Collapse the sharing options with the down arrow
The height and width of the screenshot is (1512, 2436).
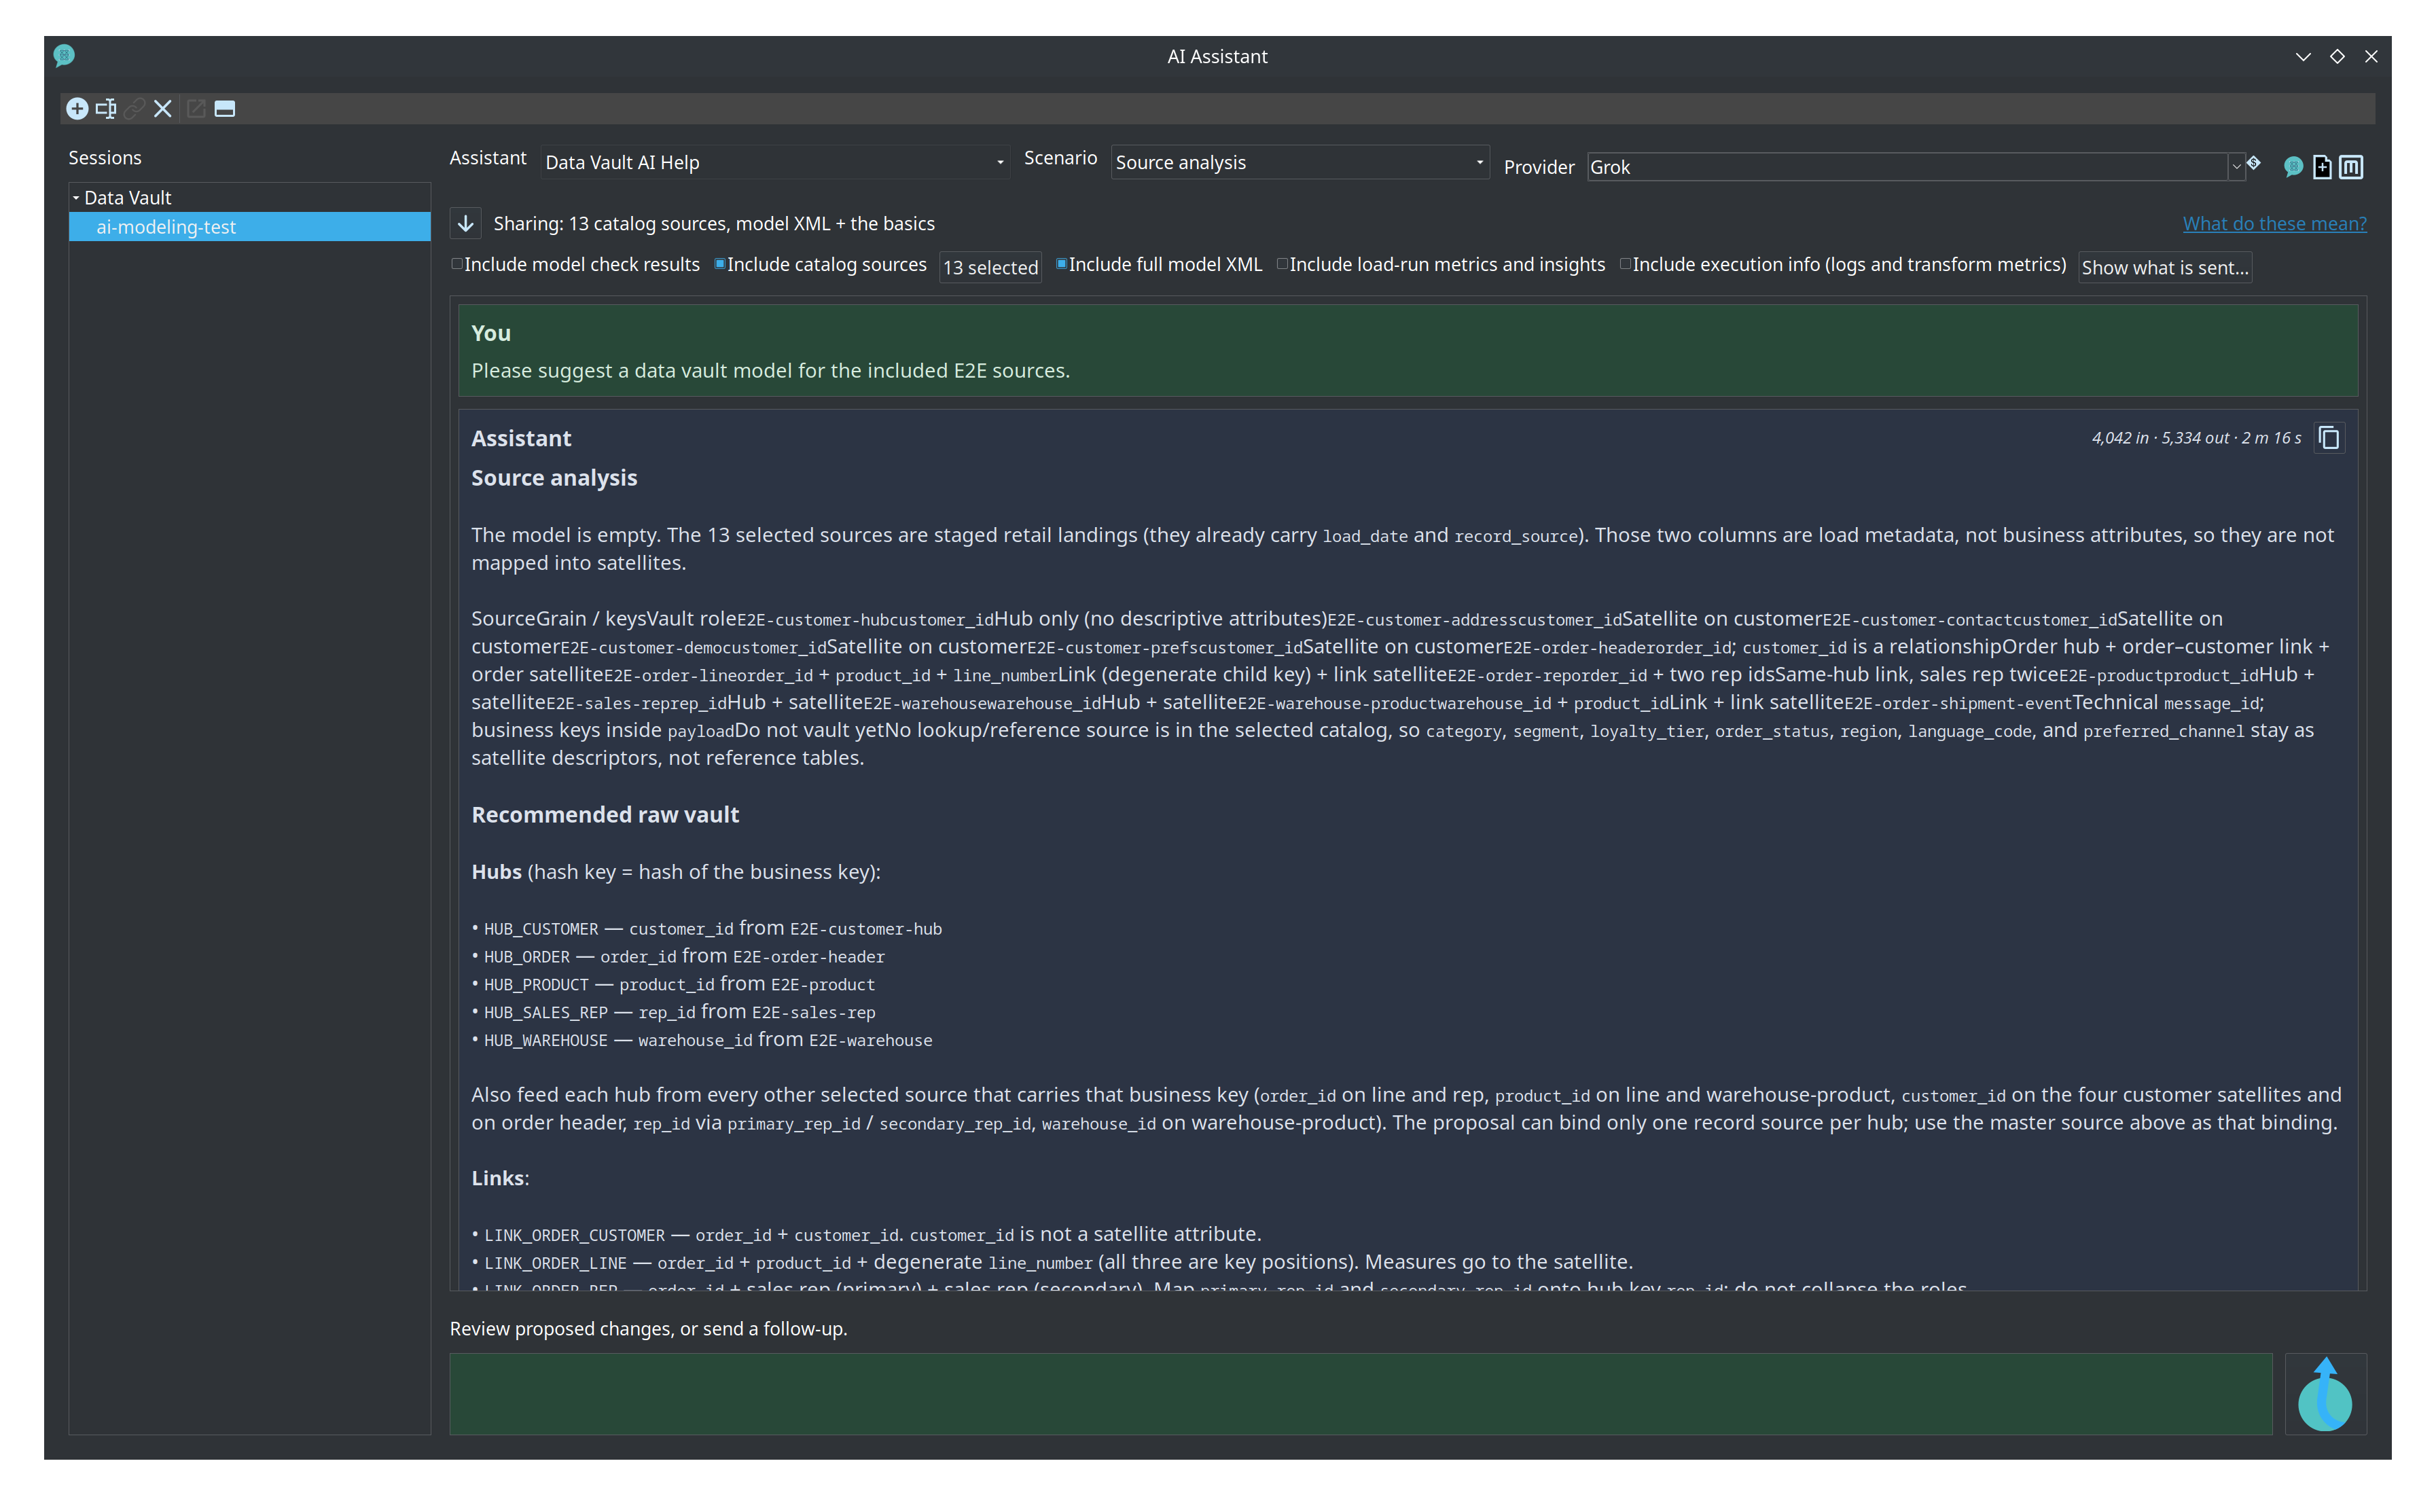click(466, 224)
